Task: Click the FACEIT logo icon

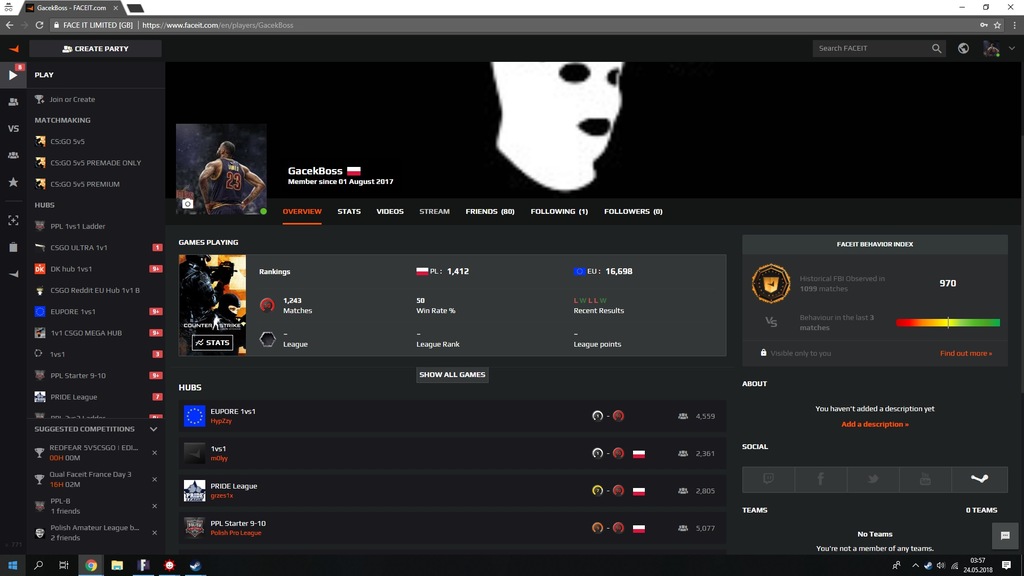Action: coord(14,48)
